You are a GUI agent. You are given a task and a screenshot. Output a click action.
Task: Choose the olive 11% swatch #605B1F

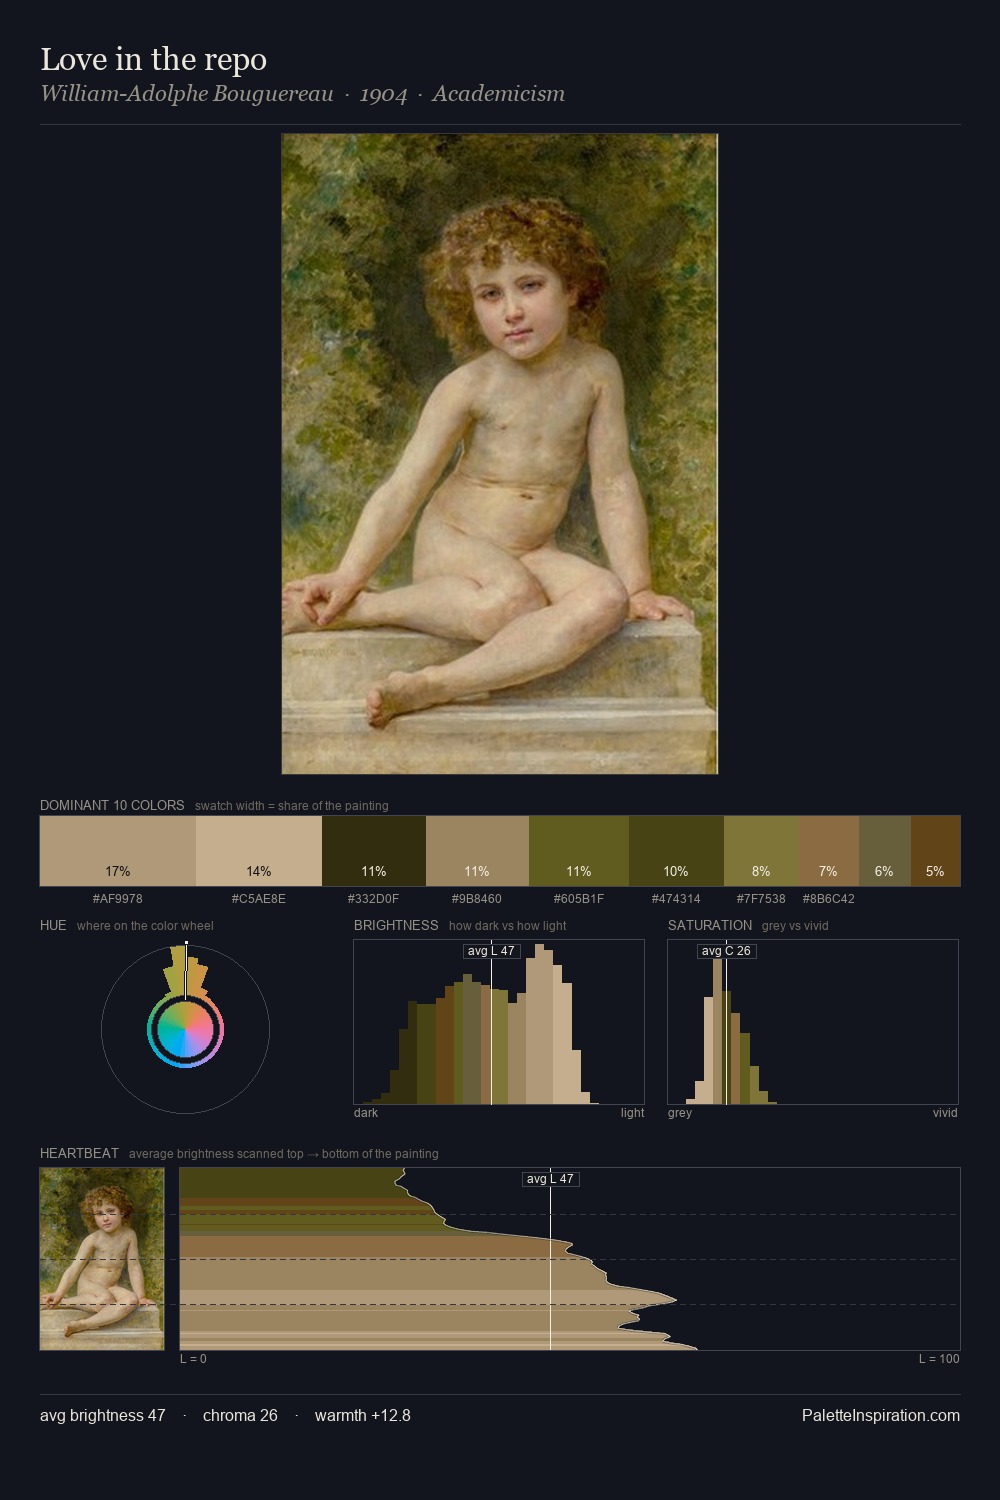pyautogui.click(x=579, y=851)
